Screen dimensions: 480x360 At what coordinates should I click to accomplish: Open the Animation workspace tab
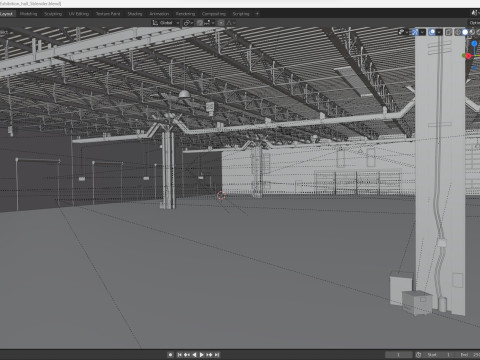point(159,14)
